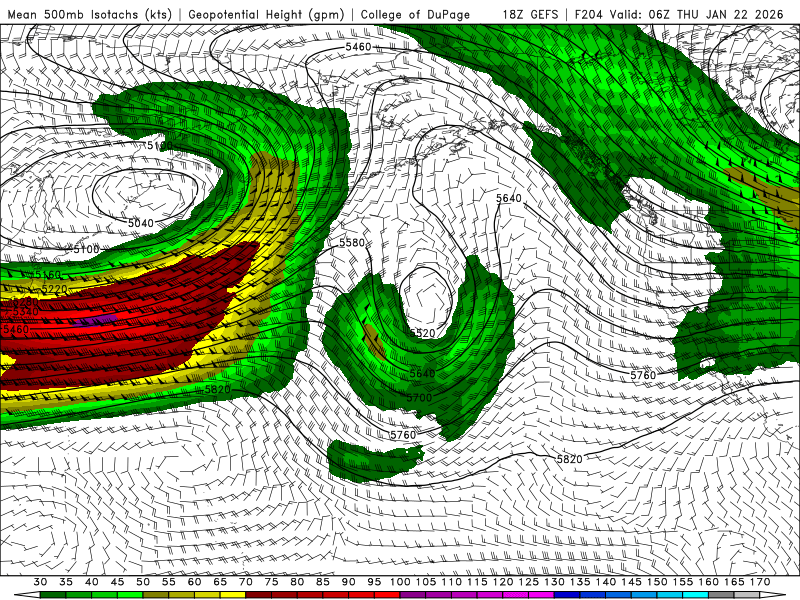The height and width of the screenshot is (600, 800).
Task: Select the "College of DuPage" header label
Action: [x=415, y=15]
